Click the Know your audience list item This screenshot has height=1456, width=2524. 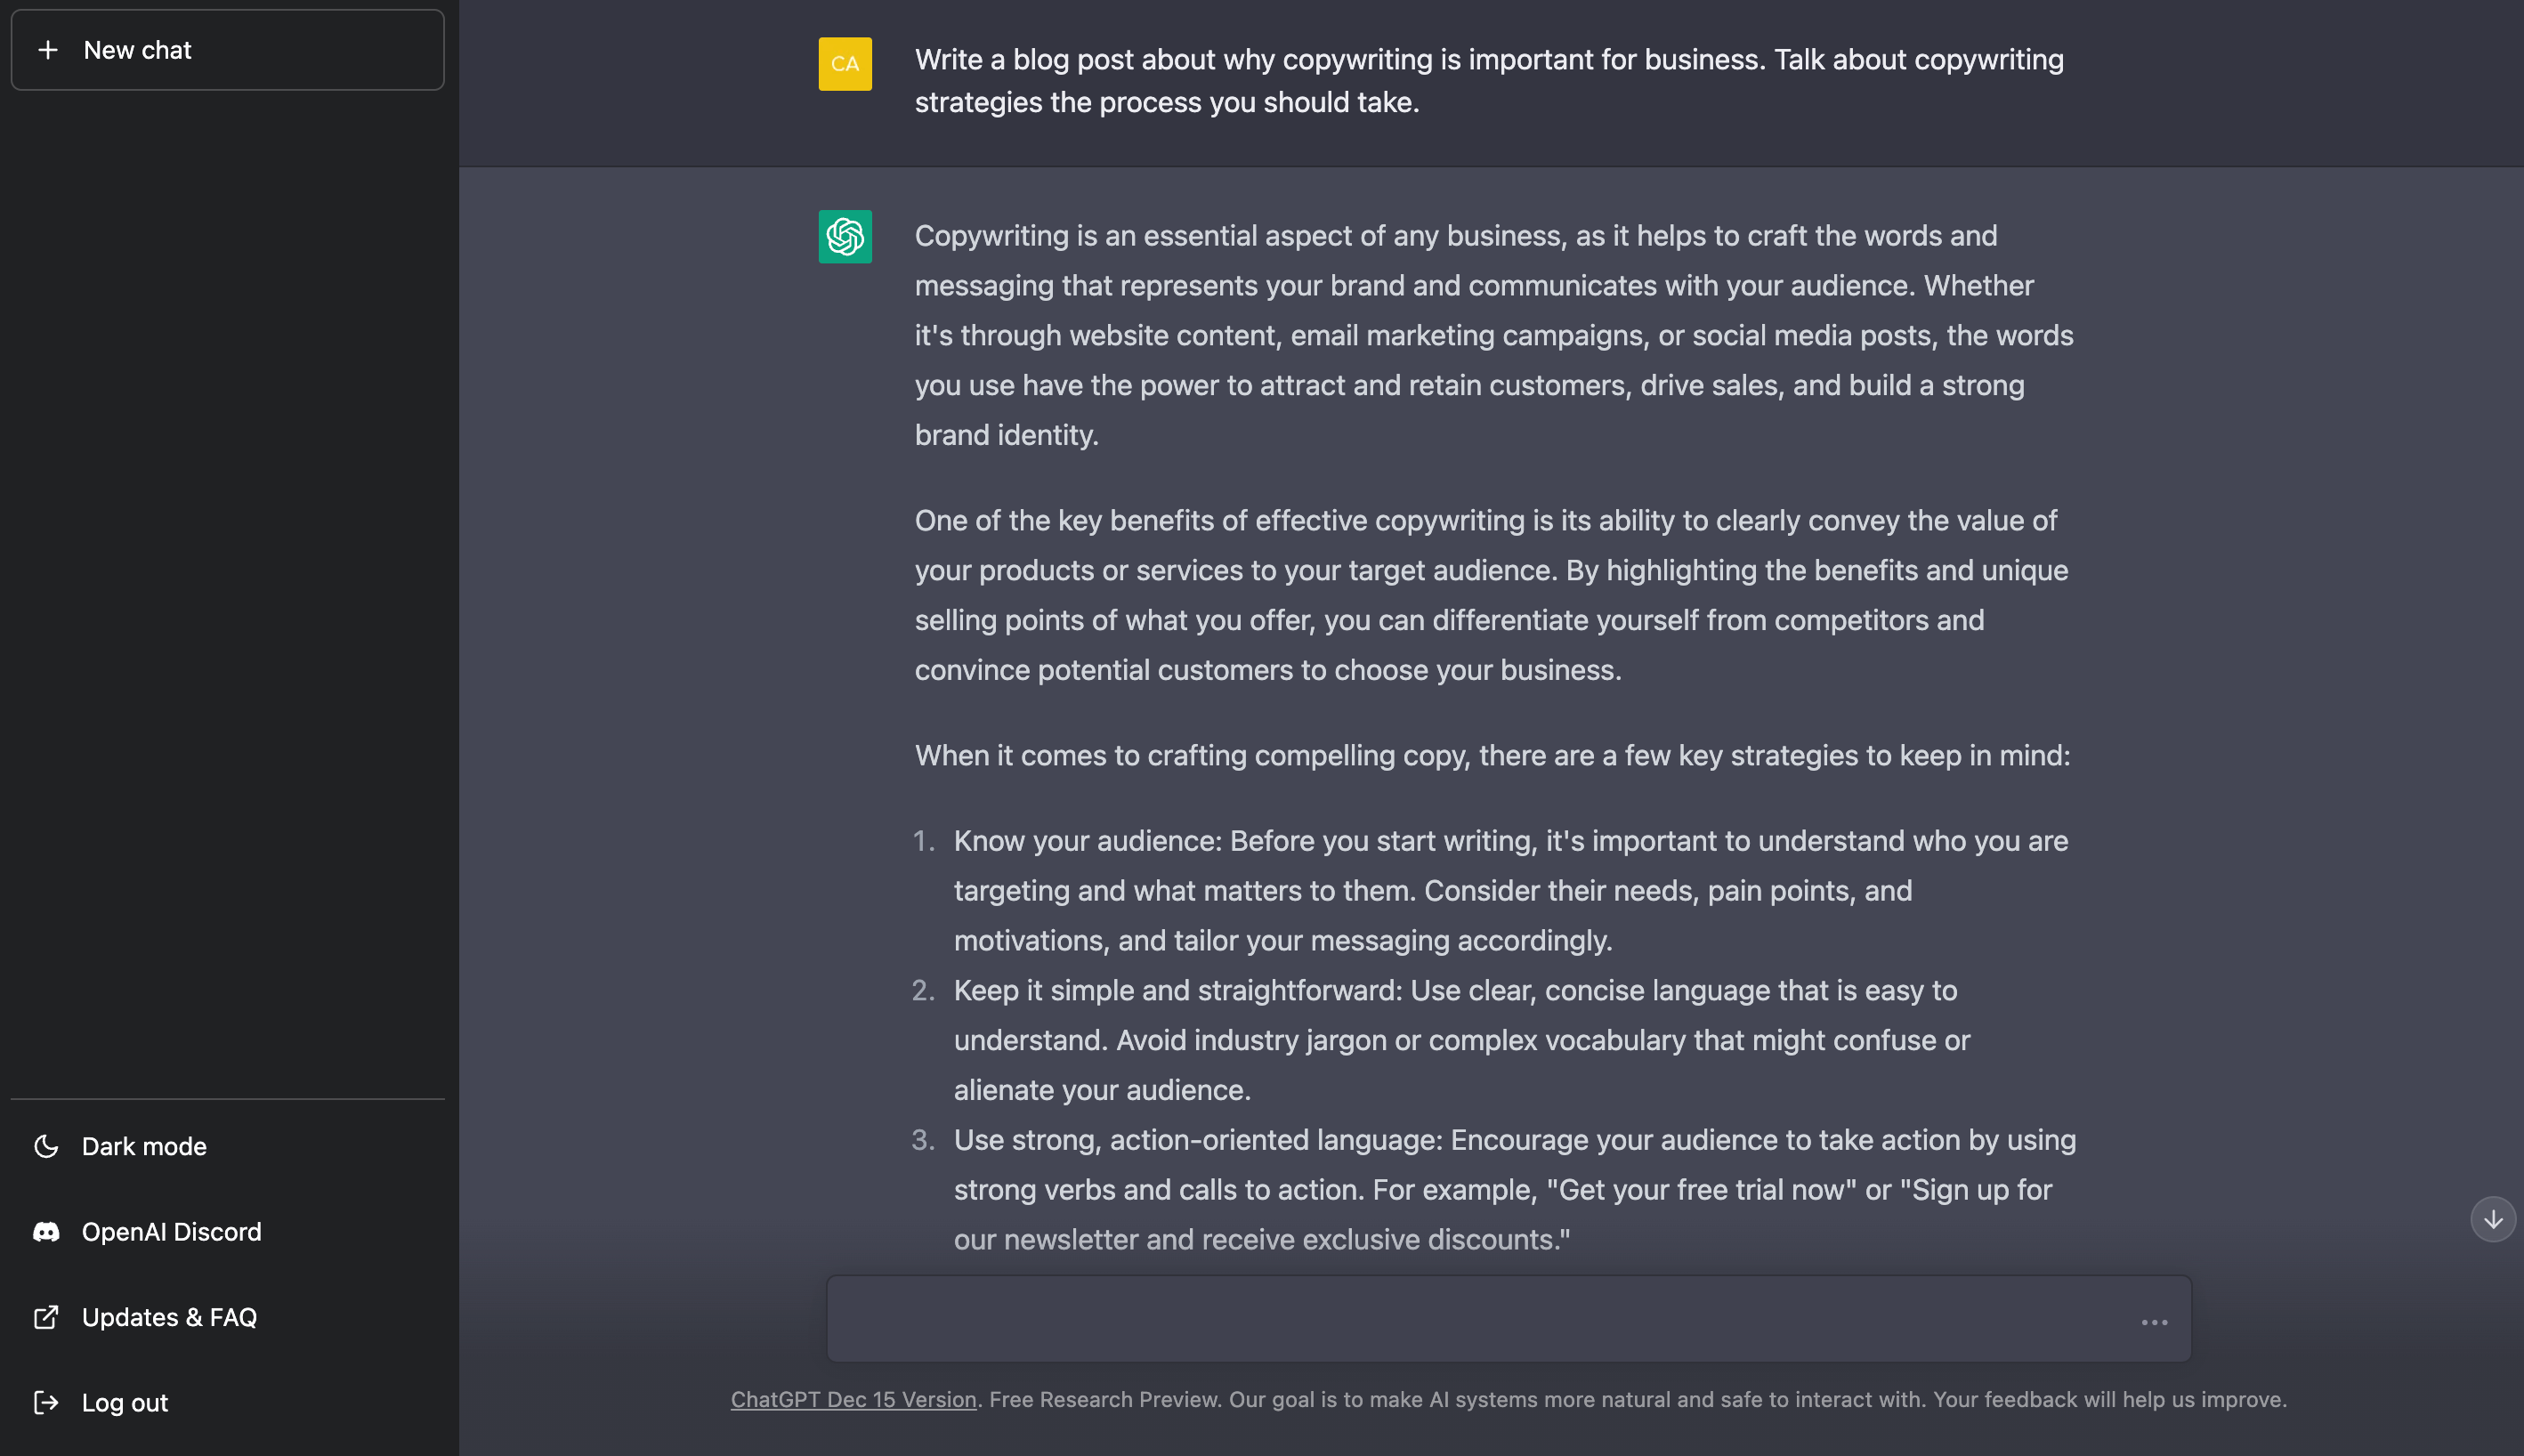click(x=1511, y=890)
